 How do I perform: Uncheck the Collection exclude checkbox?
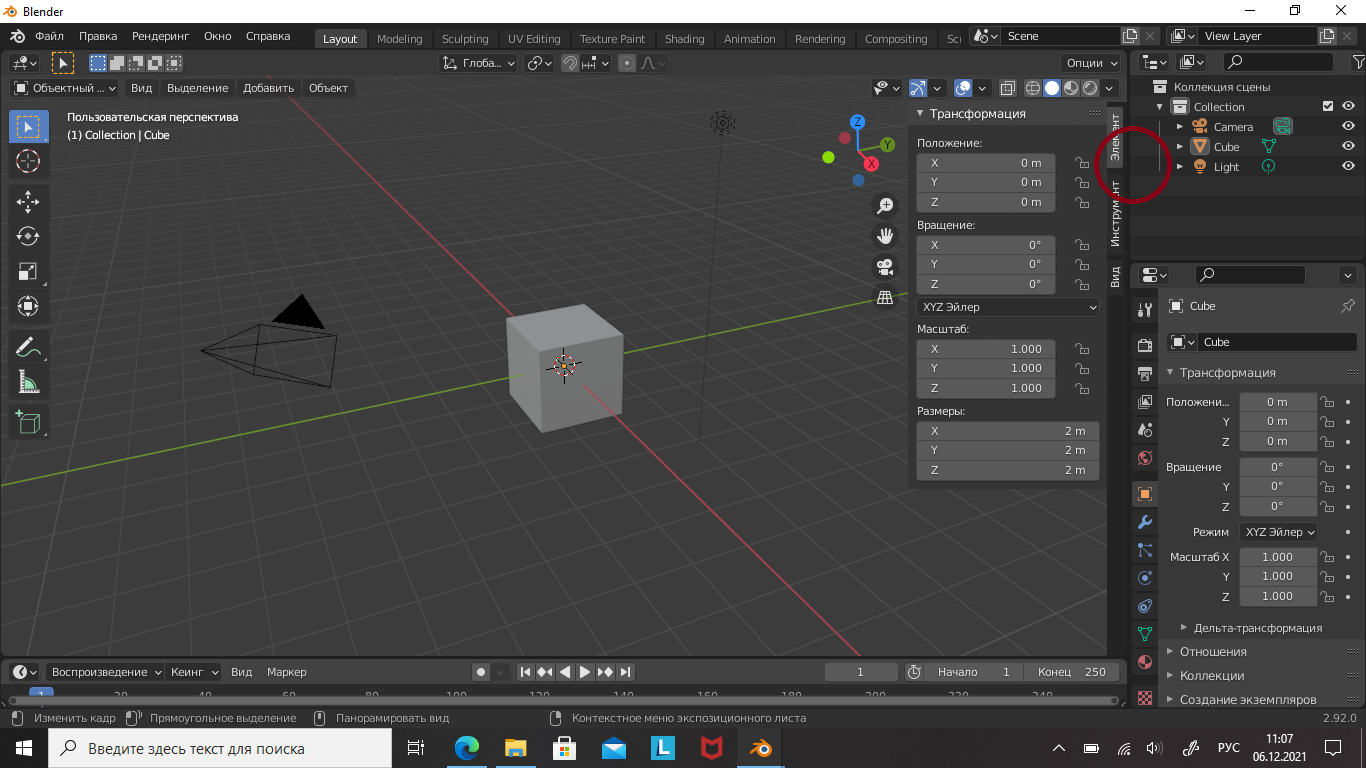[x=1328, y=106]
